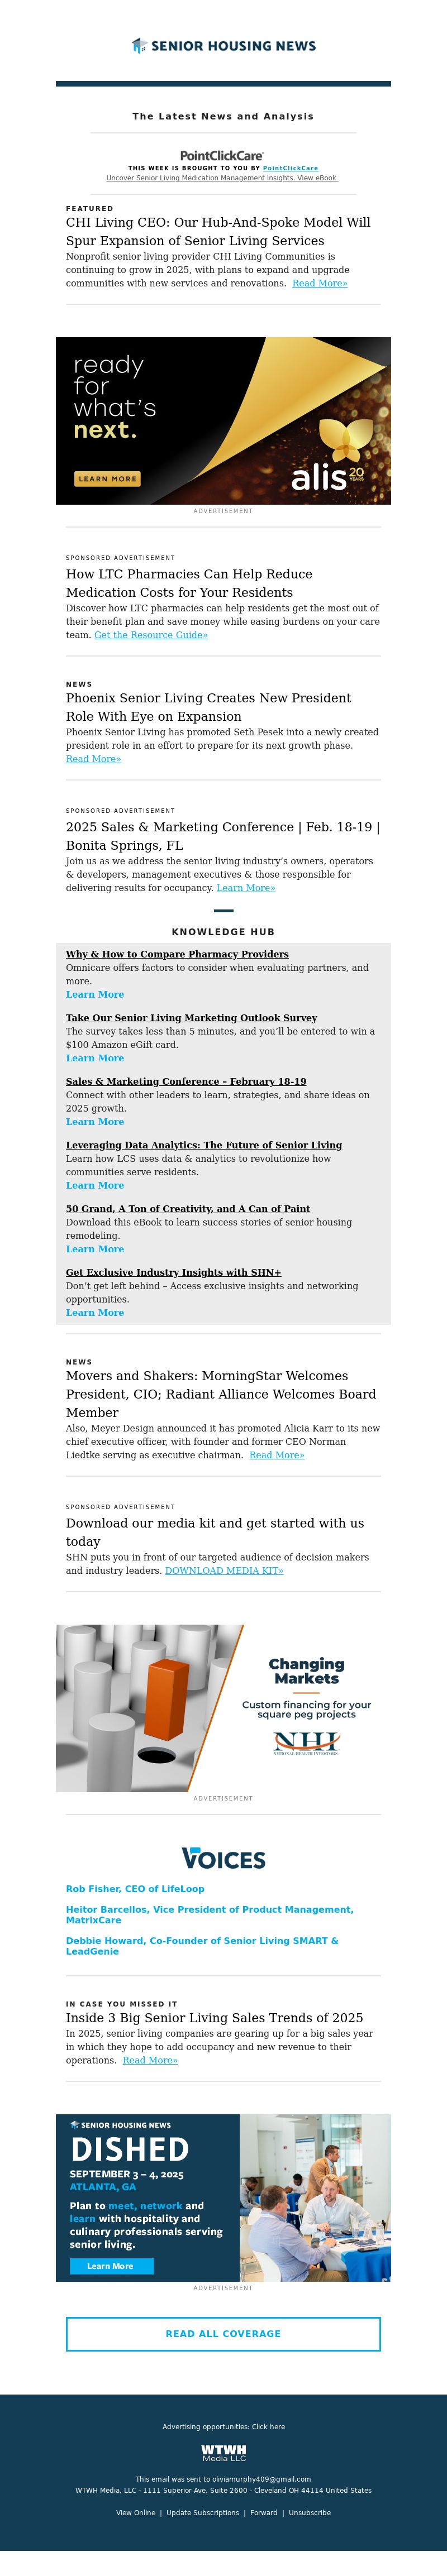This screenshot has height=2576, width=447.
Task: Open Read More for CHI Living article
Action: tap(319, 284)
